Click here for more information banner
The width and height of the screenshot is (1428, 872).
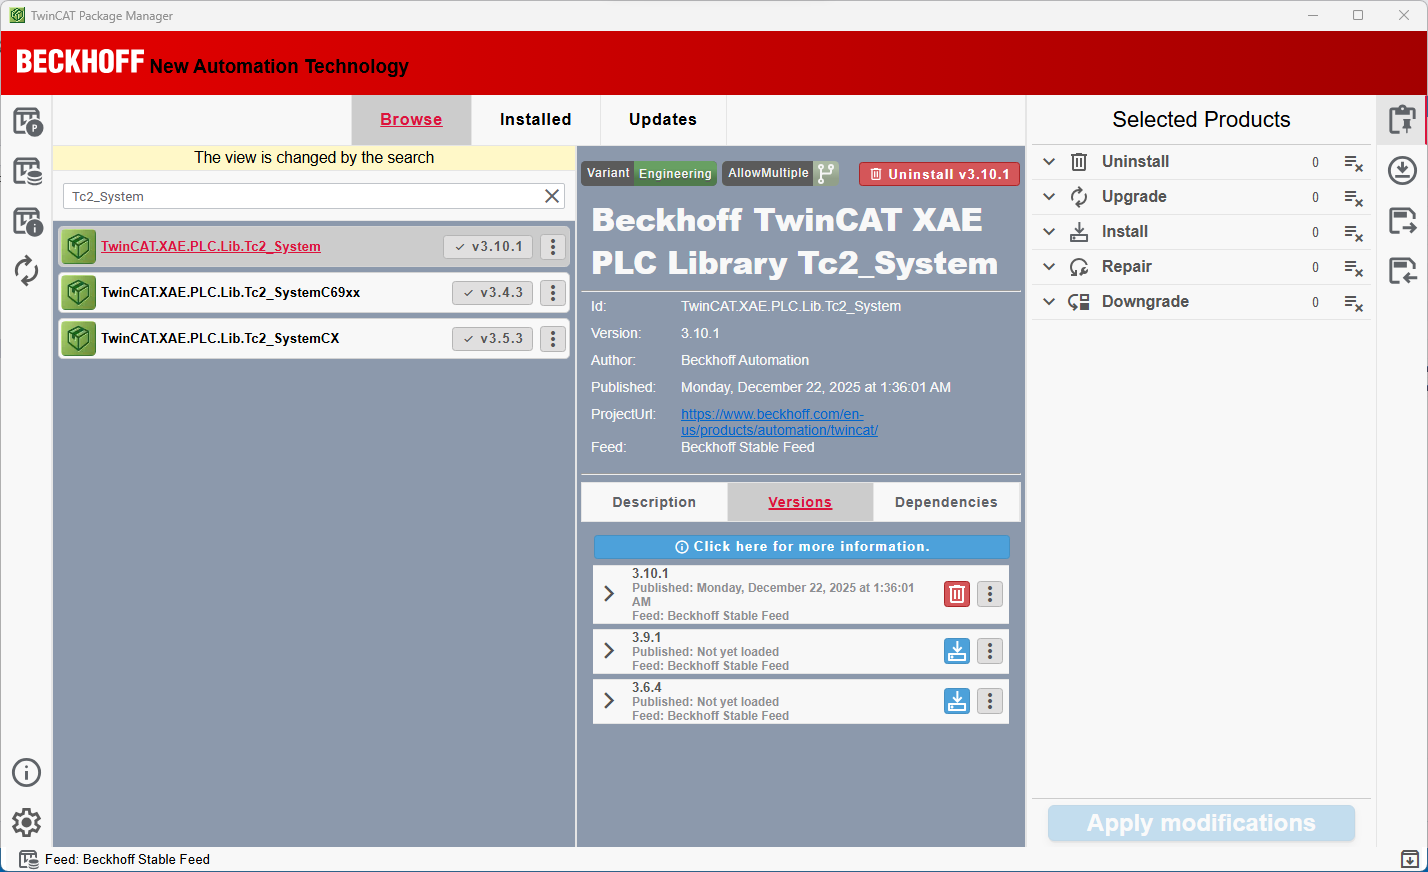pyautogui.click(x=802, y=547)
